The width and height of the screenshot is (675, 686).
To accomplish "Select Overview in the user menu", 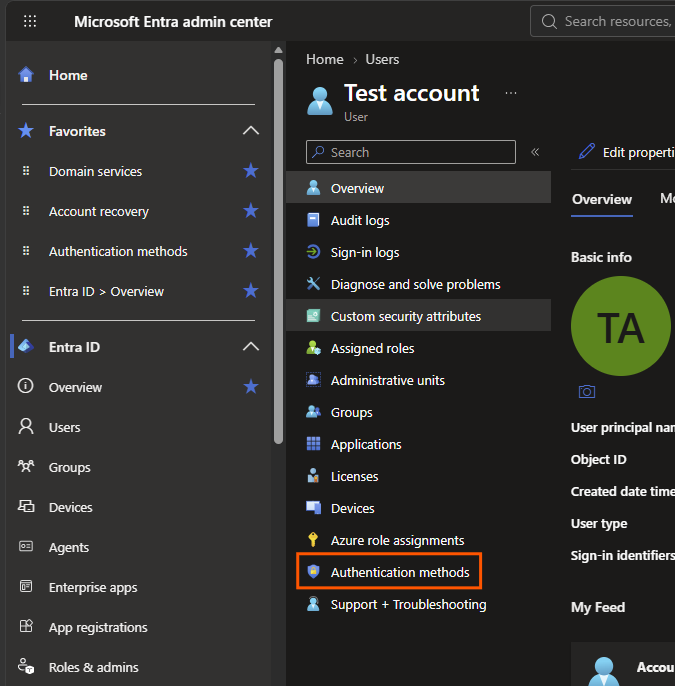I will click(418, 188).
